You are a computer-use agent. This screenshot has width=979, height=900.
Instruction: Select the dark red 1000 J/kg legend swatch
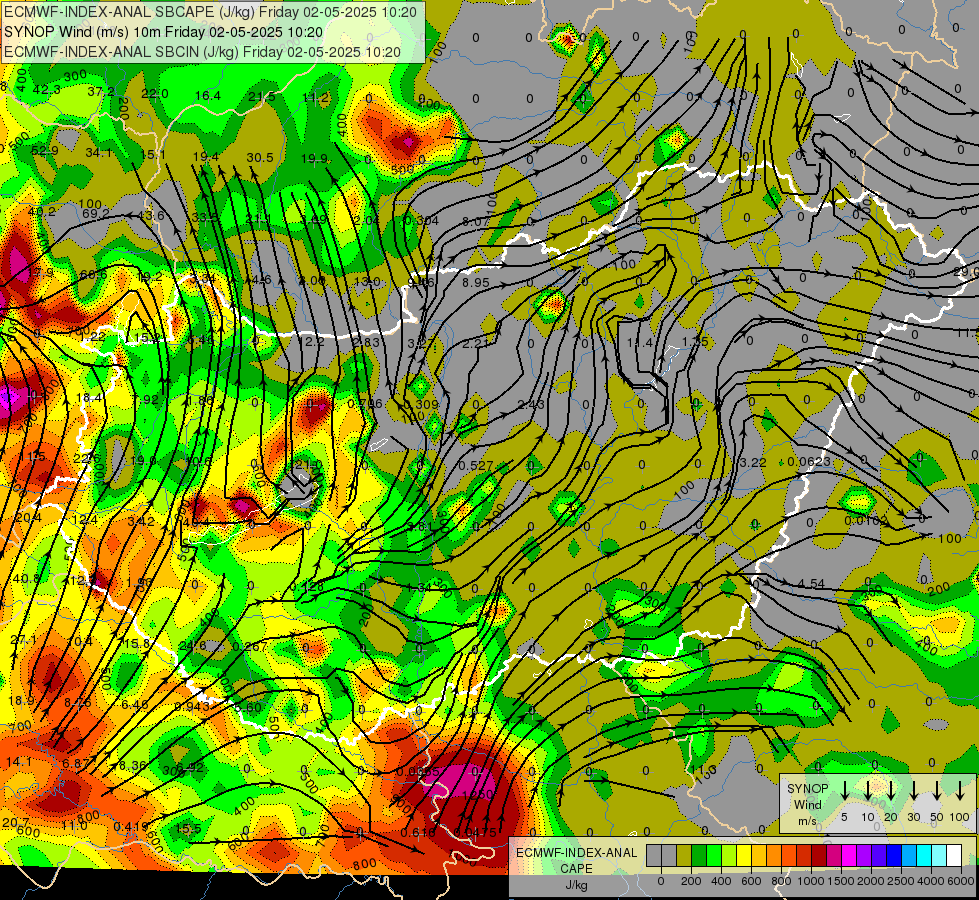coord(820,856)
